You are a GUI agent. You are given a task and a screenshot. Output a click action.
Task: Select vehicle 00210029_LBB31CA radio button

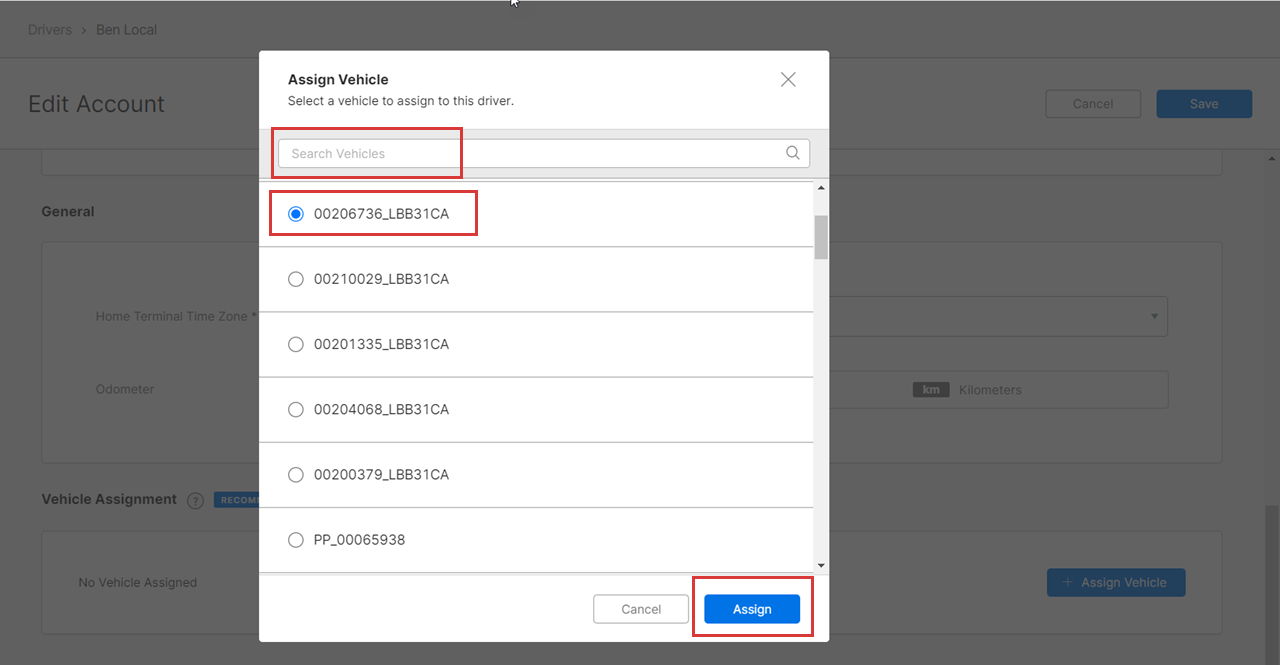tap(296, 279)
